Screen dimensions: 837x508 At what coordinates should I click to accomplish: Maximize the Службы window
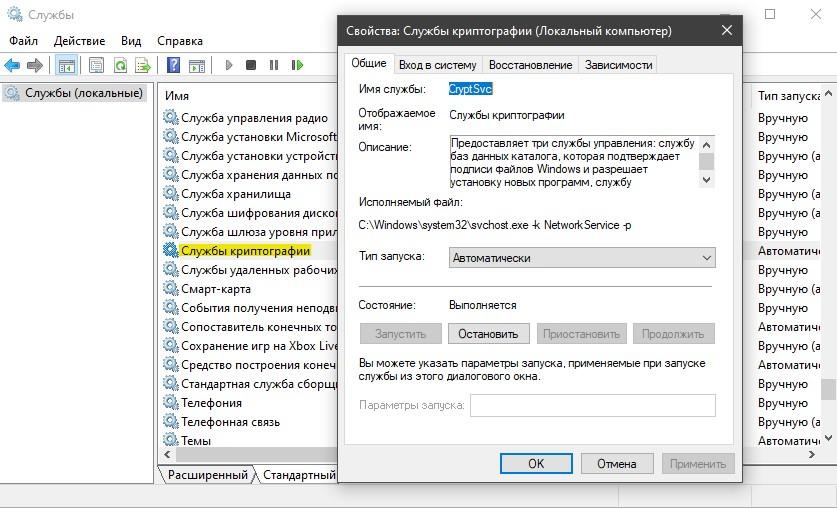[x=770, y=14]
